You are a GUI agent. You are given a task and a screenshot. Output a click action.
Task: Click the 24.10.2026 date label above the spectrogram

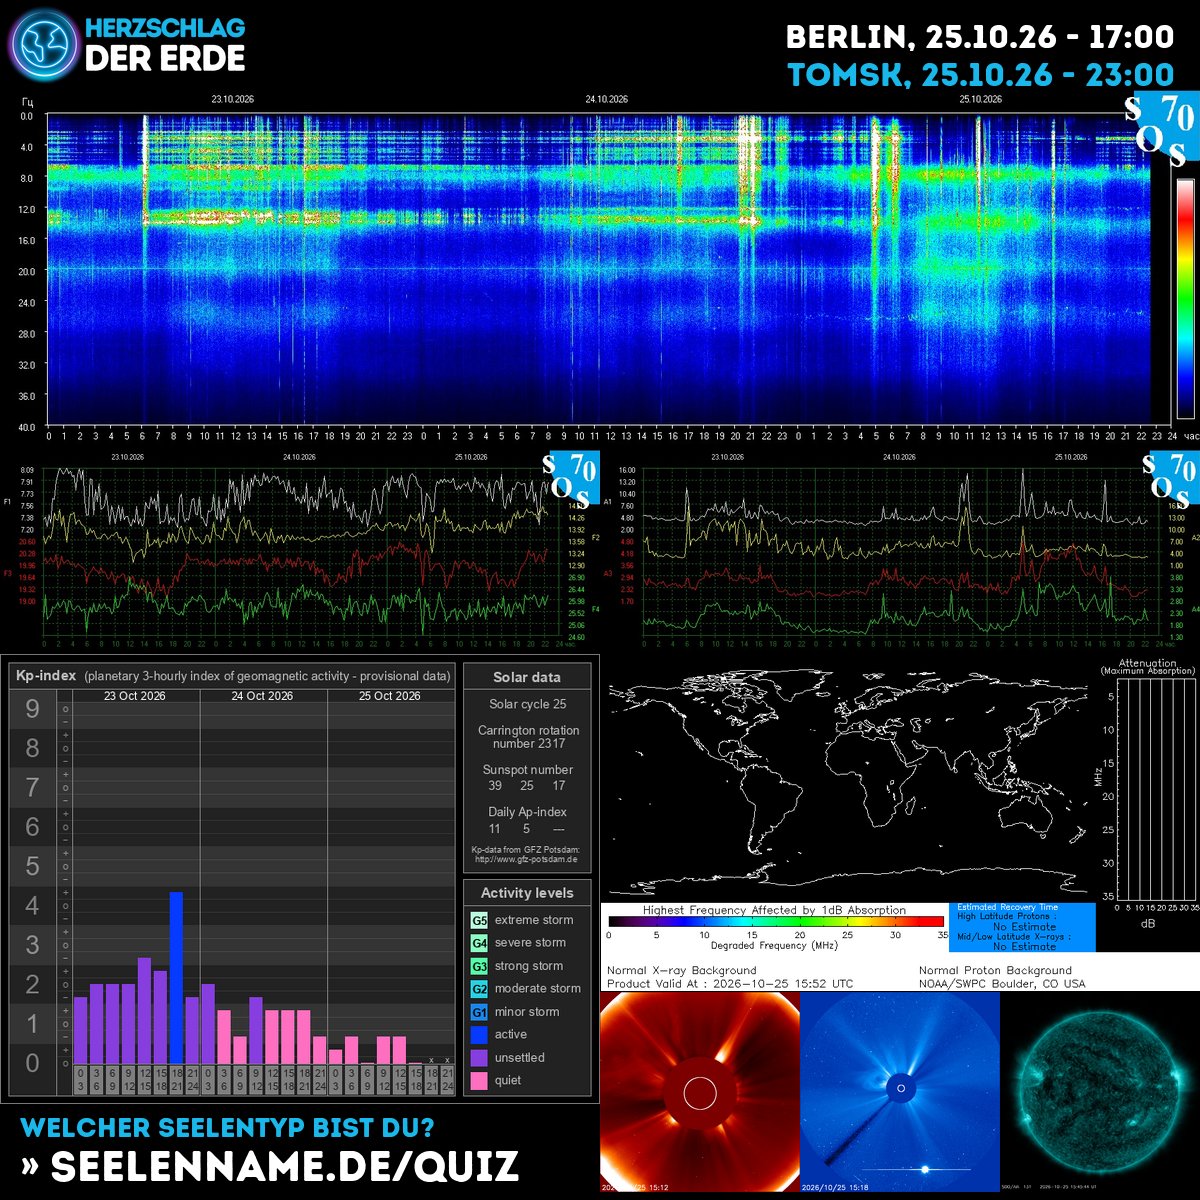[606, 99]
